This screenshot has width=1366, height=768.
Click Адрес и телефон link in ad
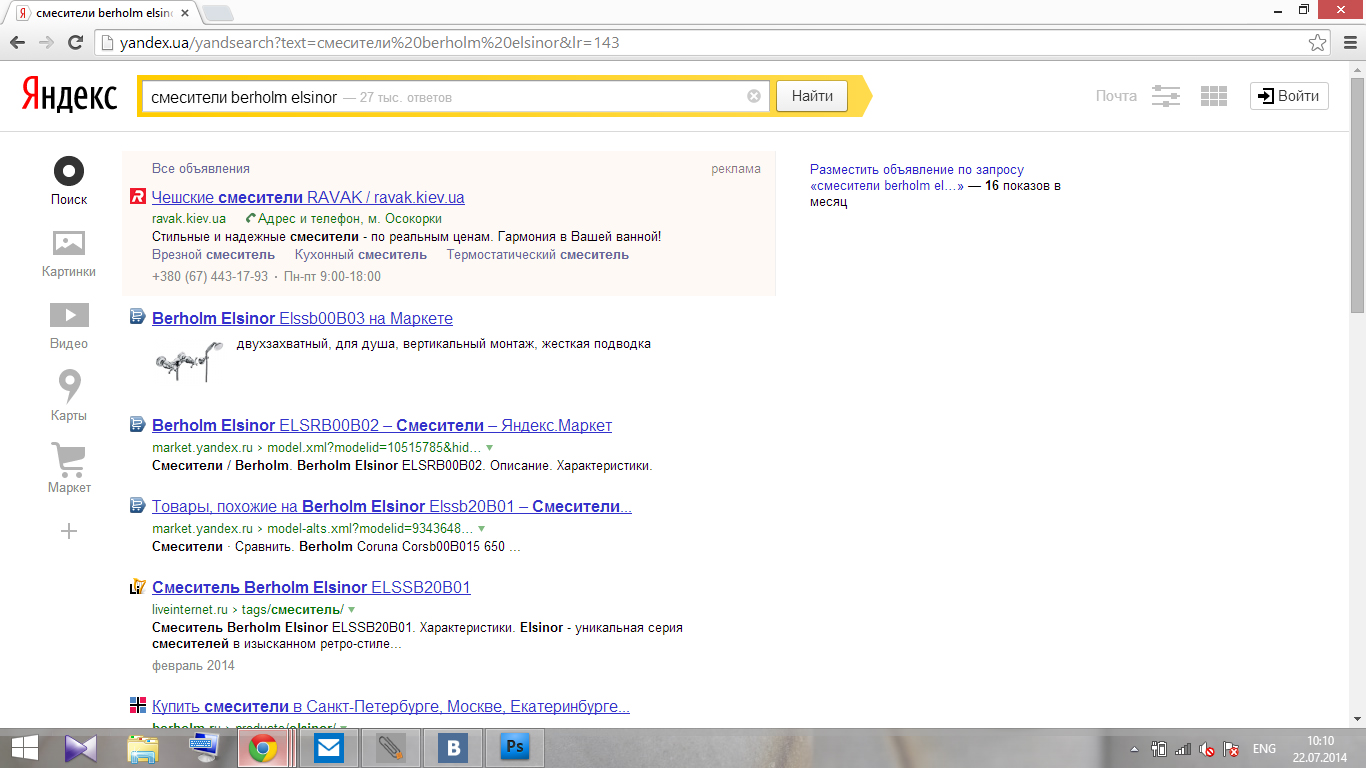click(350, 218)
